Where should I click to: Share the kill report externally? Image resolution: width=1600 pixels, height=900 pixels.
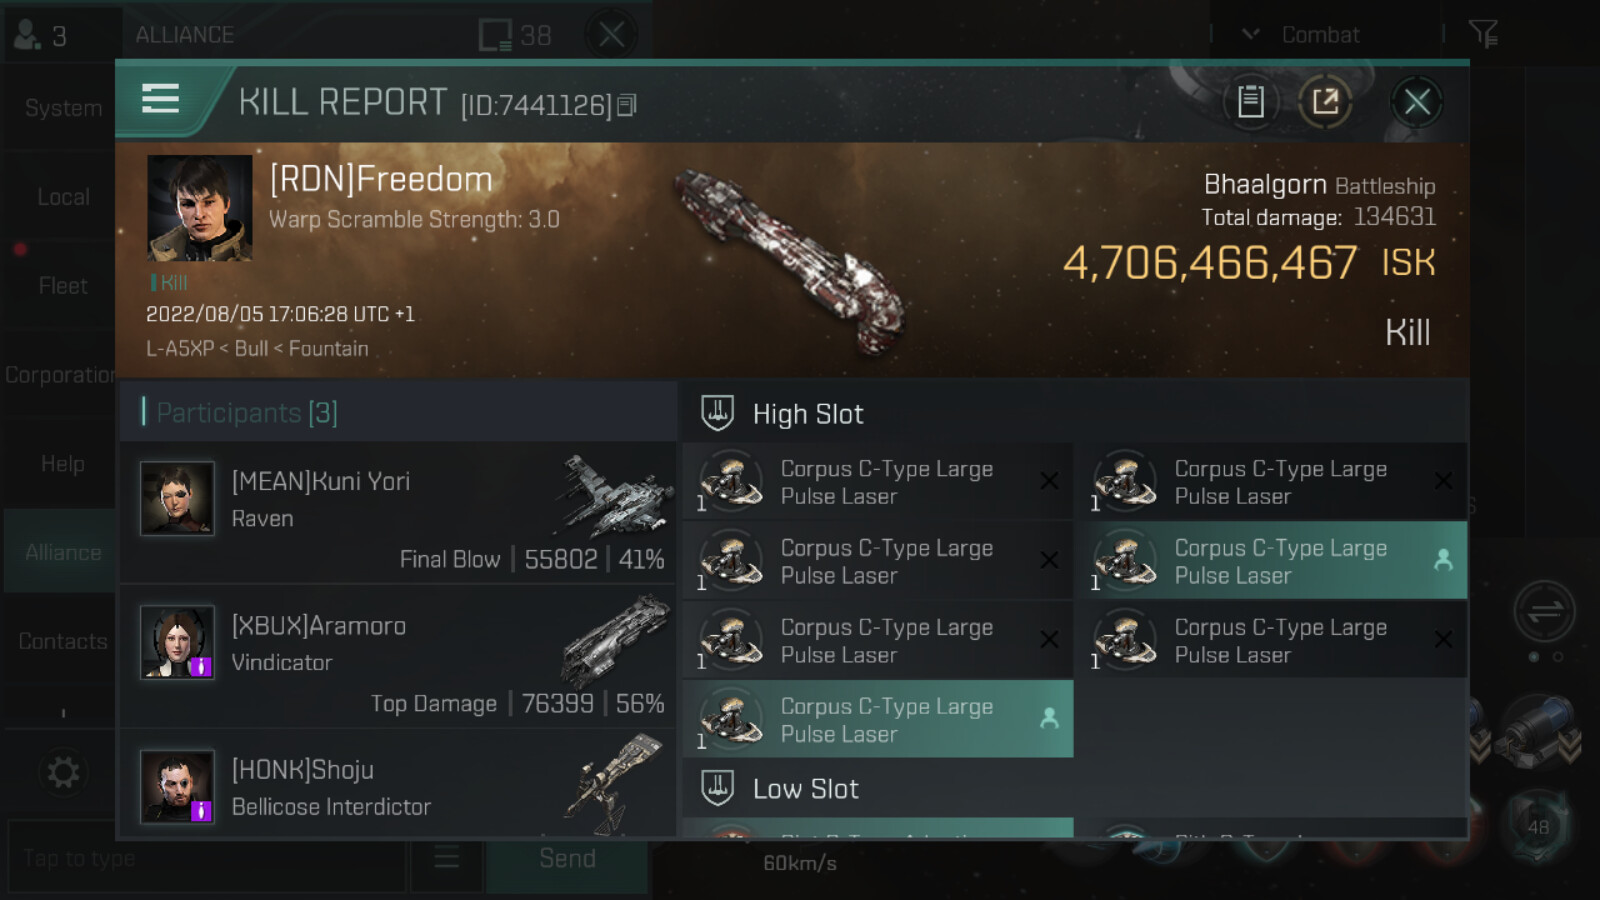tap(1325, 101)
